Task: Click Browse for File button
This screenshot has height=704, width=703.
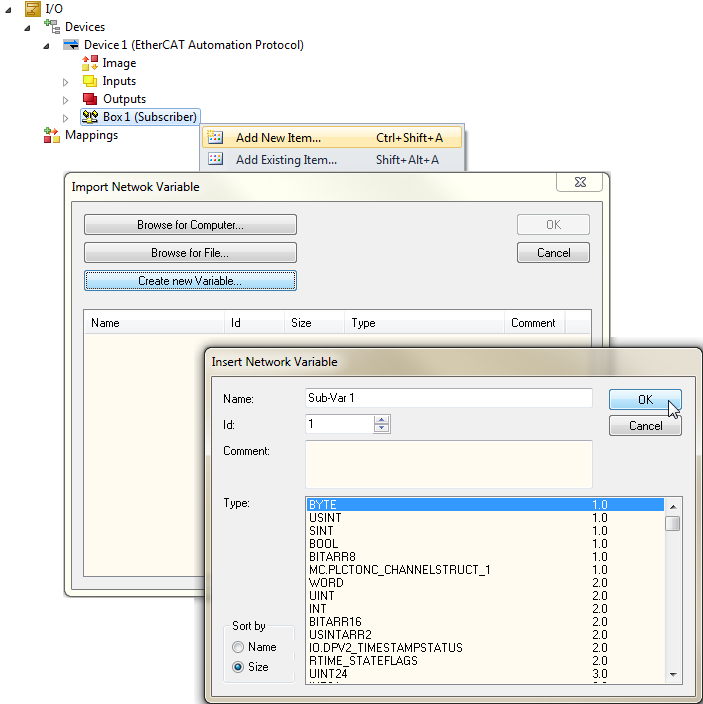Action: click(x=190, y=253)
